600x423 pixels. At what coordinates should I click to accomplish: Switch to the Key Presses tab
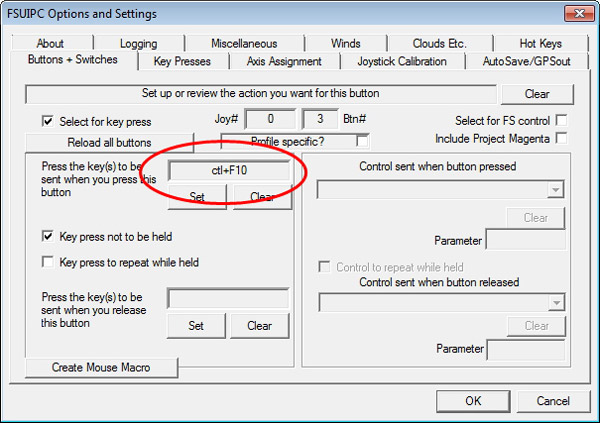[x=181, y=61]
